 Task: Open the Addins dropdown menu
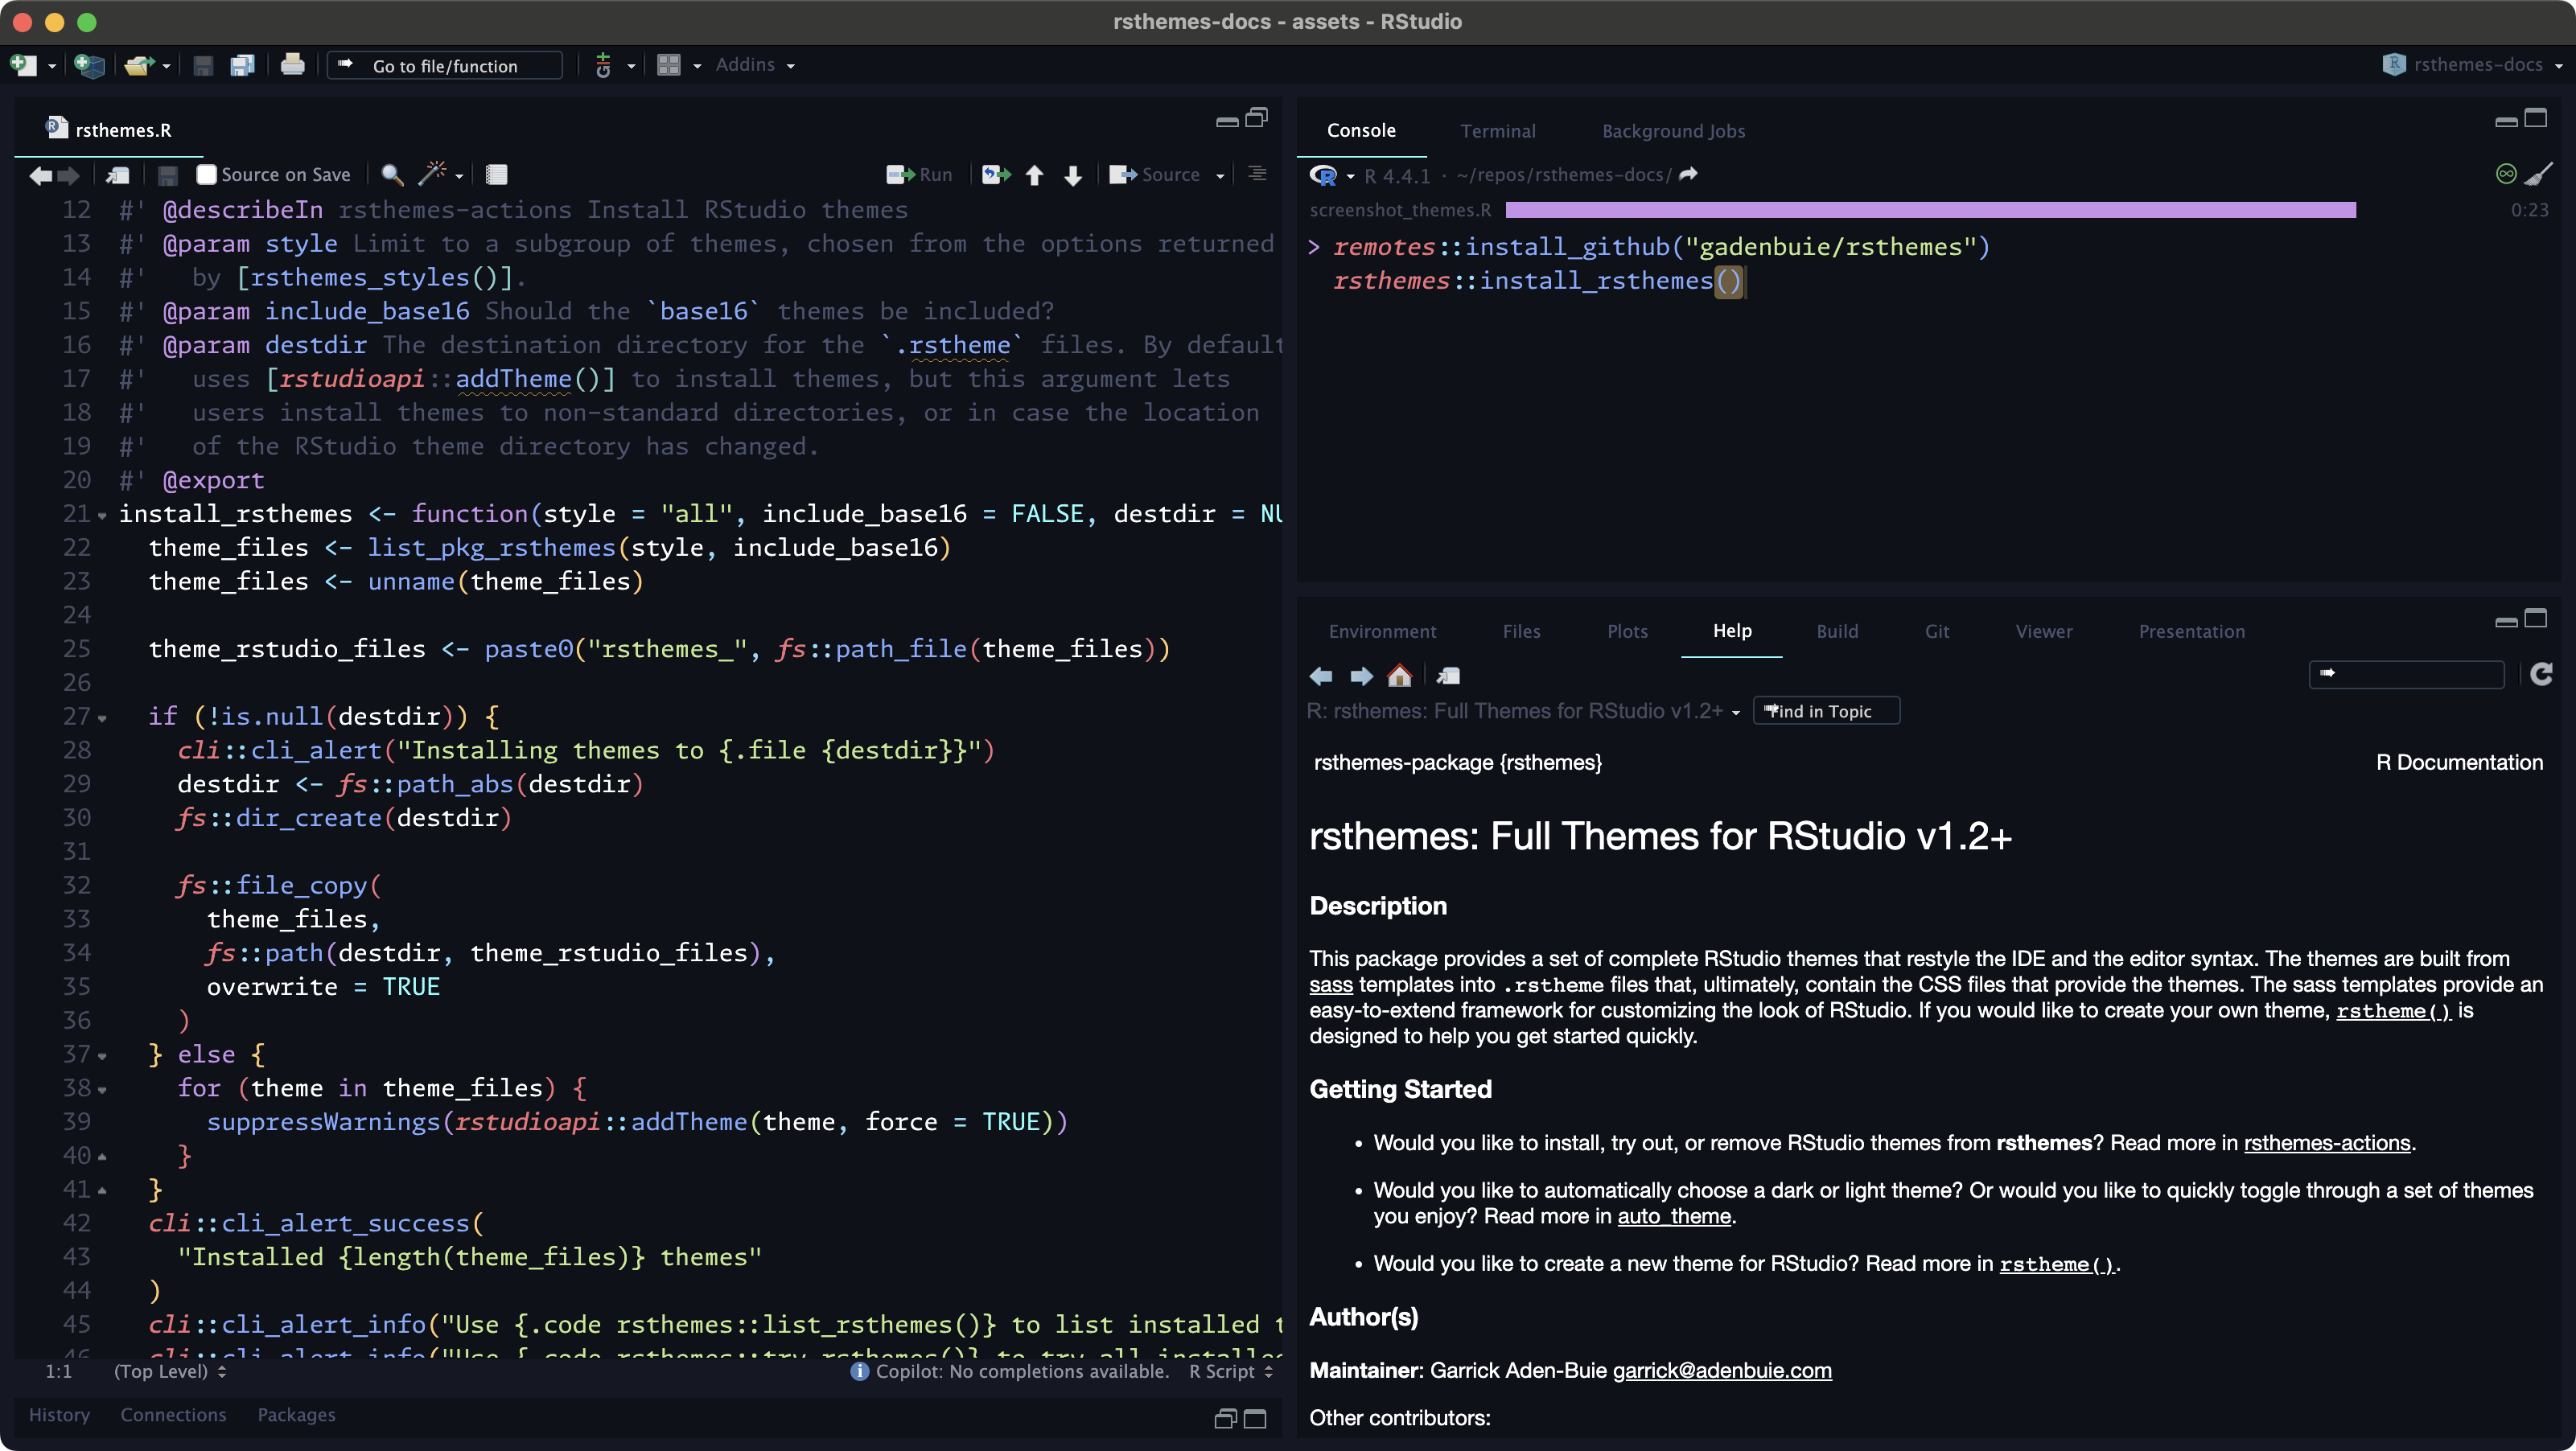755,65
